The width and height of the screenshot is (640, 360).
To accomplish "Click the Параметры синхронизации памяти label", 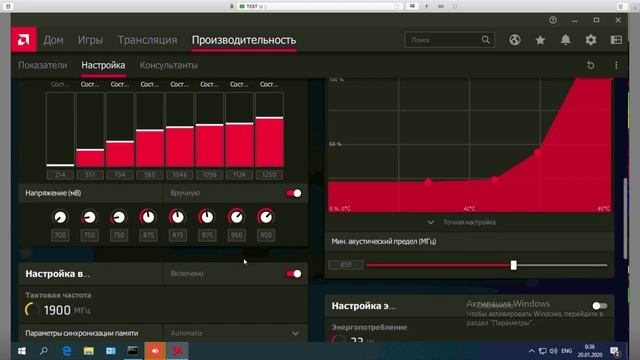I will click(82, 333).
